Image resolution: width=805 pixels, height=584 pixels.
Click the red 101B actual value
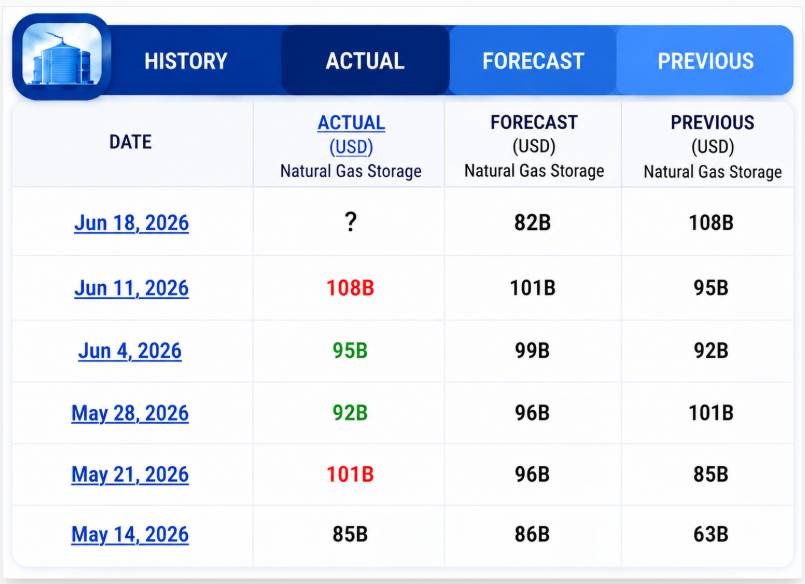(x=350, y=474)
